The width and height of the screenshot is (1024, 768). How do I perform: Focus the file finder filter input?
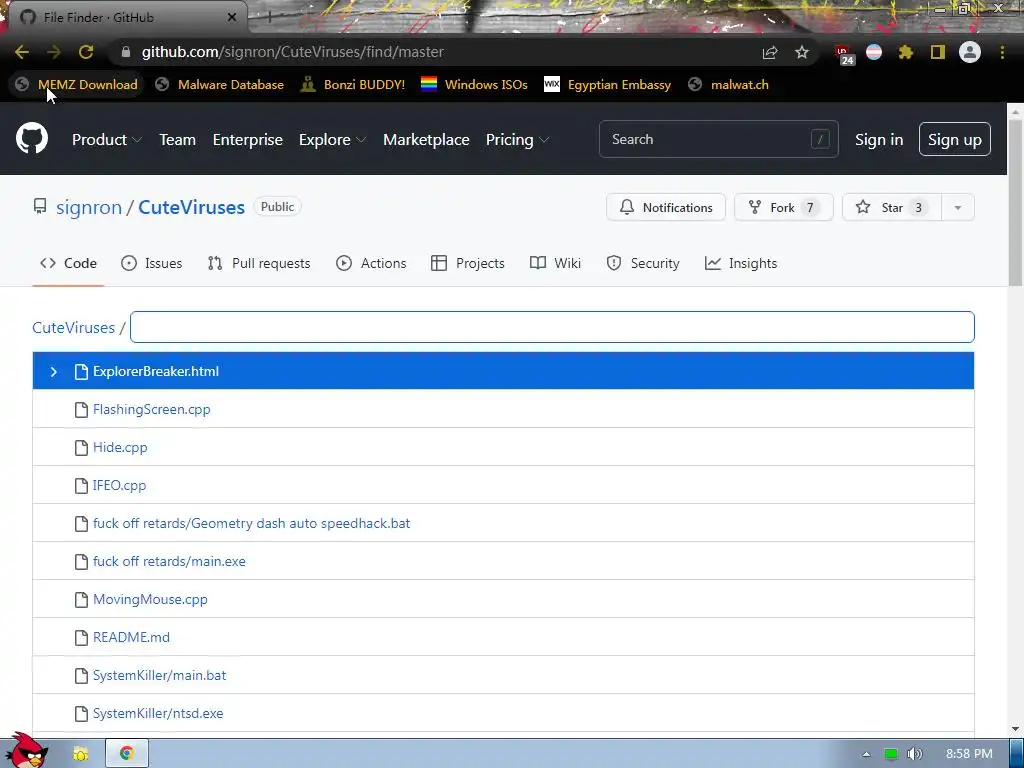click(x=552, y=327)
